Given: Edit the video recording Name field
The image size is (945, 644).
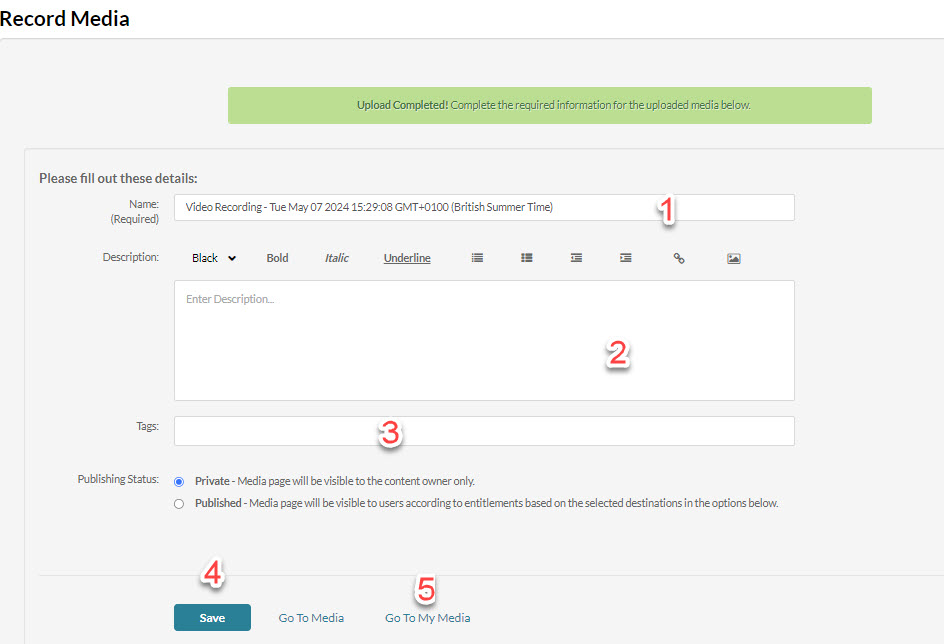Looking at the screenshot, I should tap(484, 207).
